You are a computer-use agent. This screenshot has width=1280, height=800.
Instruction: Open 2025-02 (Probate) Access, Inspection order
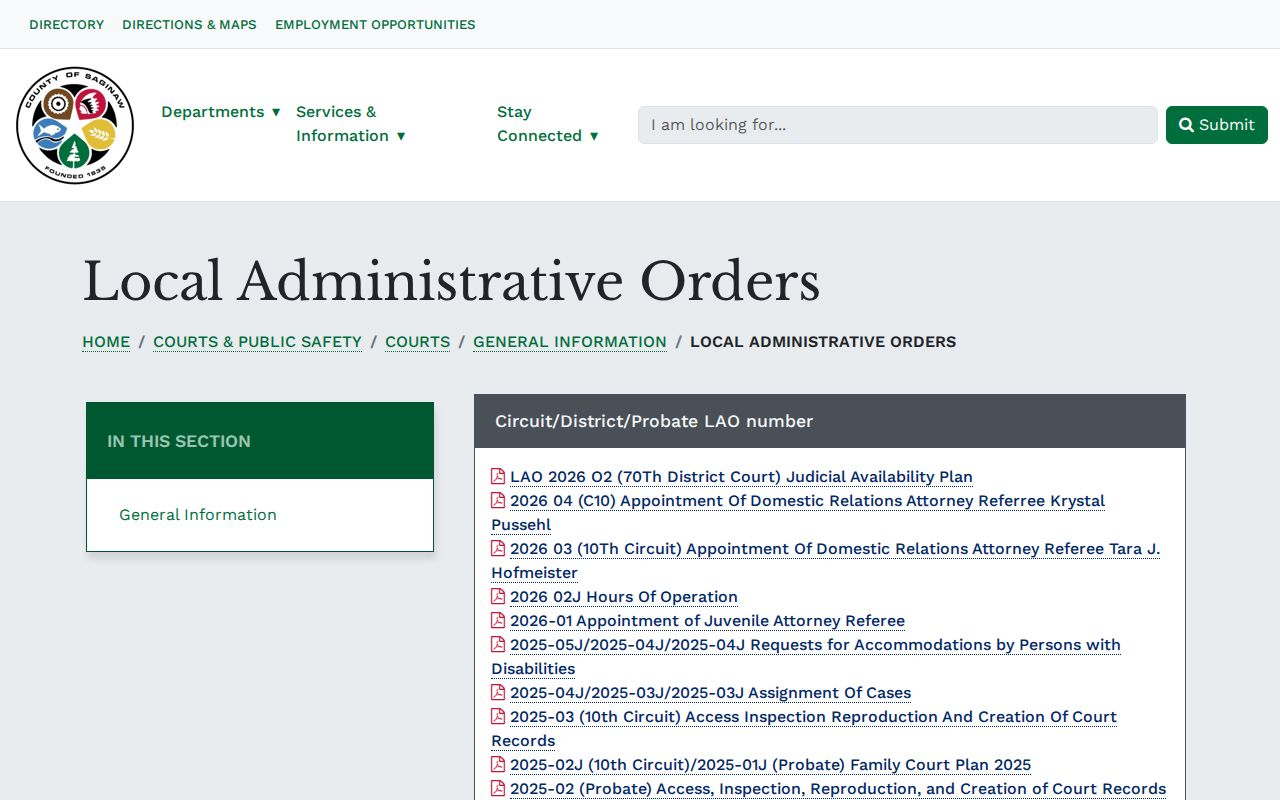point(838,789)
